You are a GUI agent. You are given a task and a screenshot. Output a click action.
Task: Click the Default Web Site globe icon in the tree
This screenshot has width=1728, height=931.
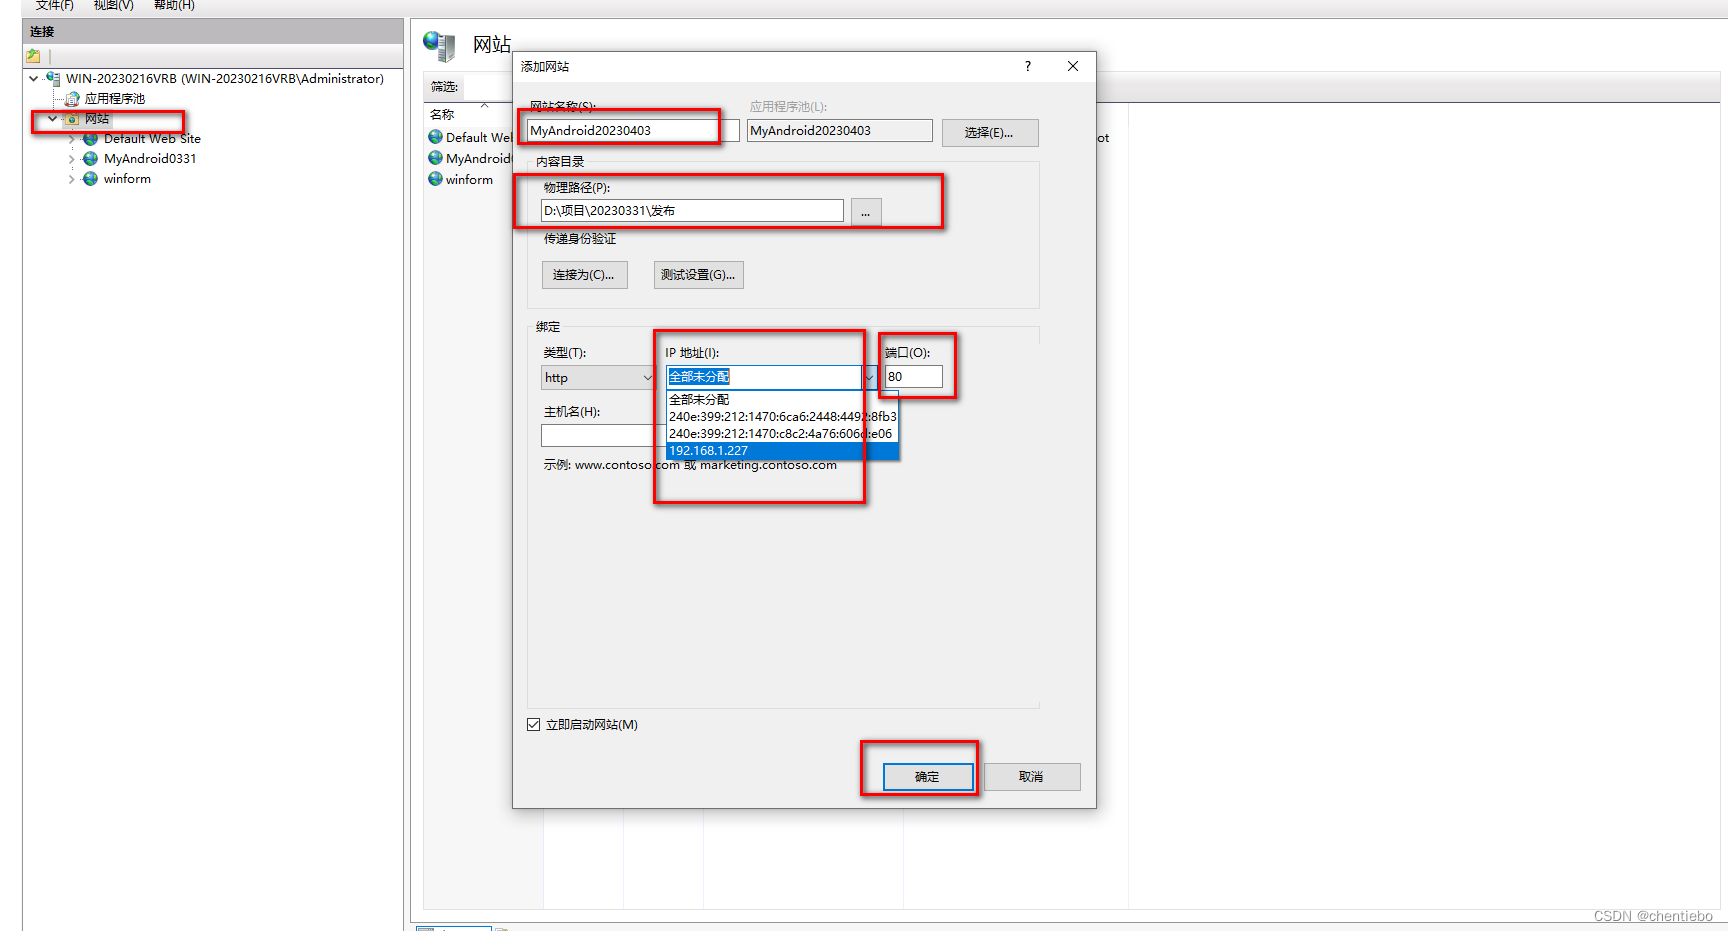point(90,138)
